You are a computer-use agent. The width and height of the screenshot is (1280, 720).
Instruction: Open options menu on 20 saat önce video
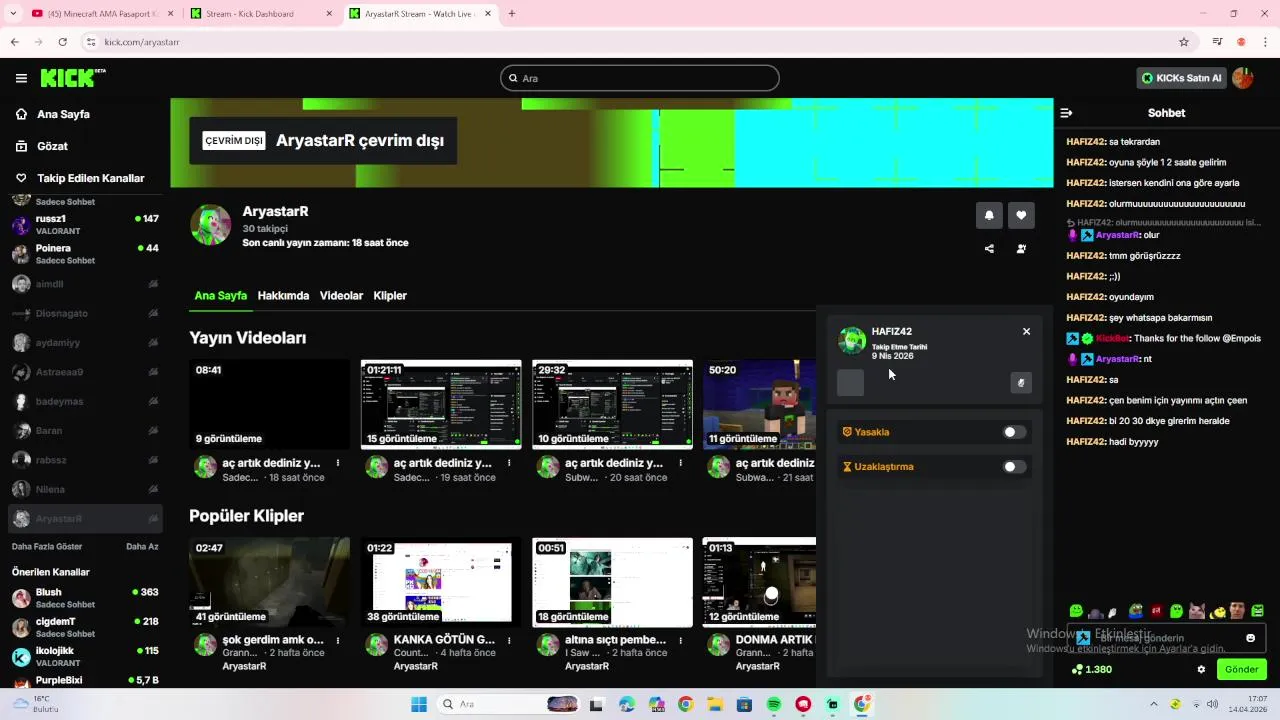pyautogui.click(x=680, y=463)
